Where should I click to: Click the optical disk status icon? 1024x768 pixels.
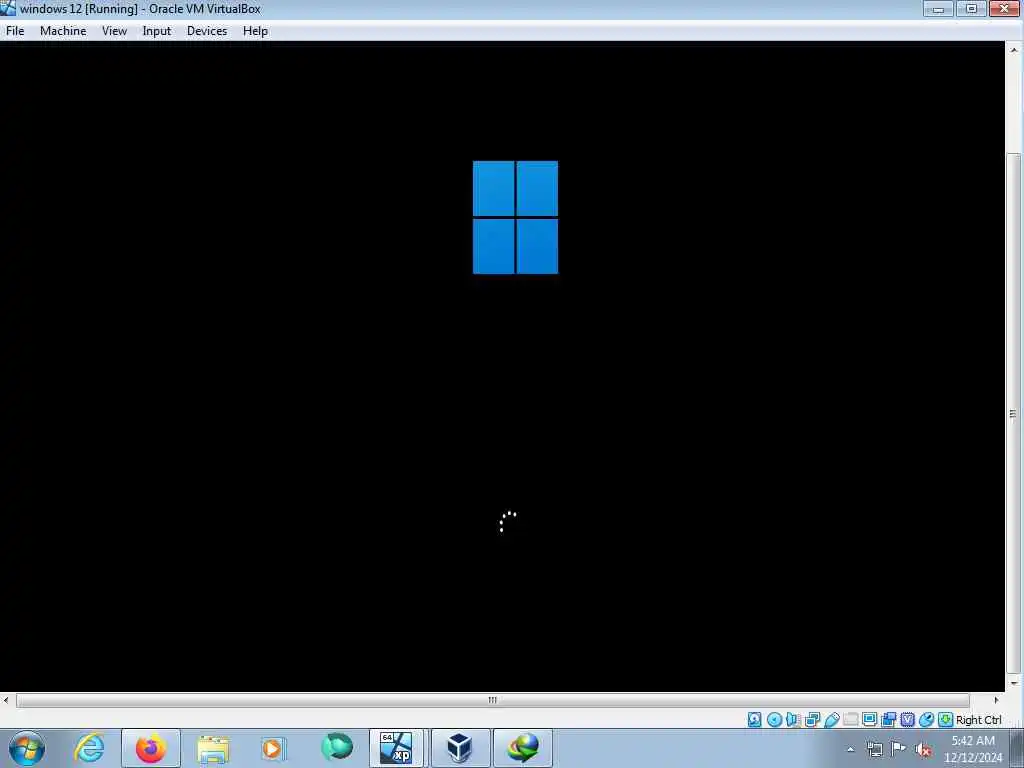(775, 720)
